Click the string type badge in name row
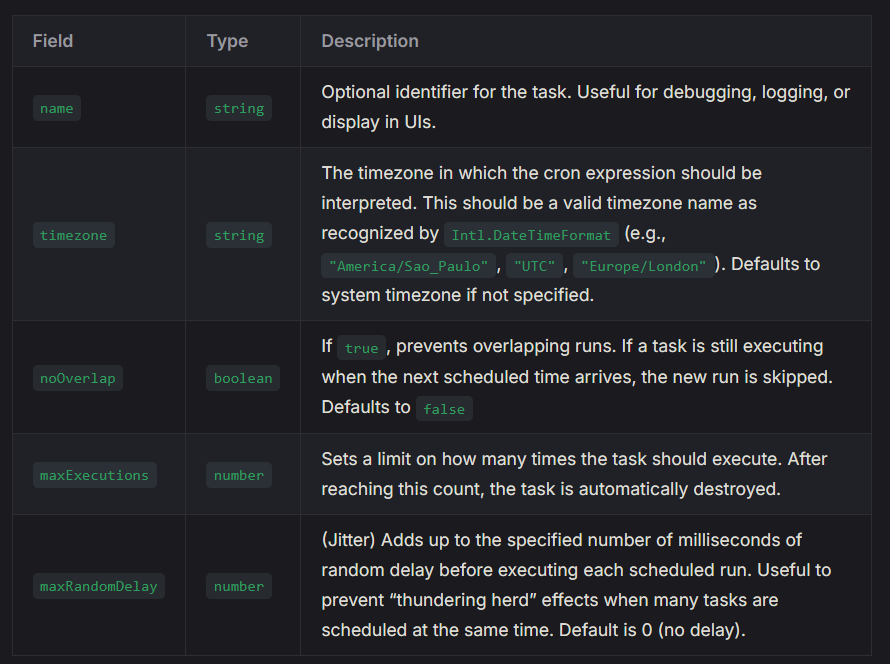Screen dimensions: 890x664 (x=239, y=108)
